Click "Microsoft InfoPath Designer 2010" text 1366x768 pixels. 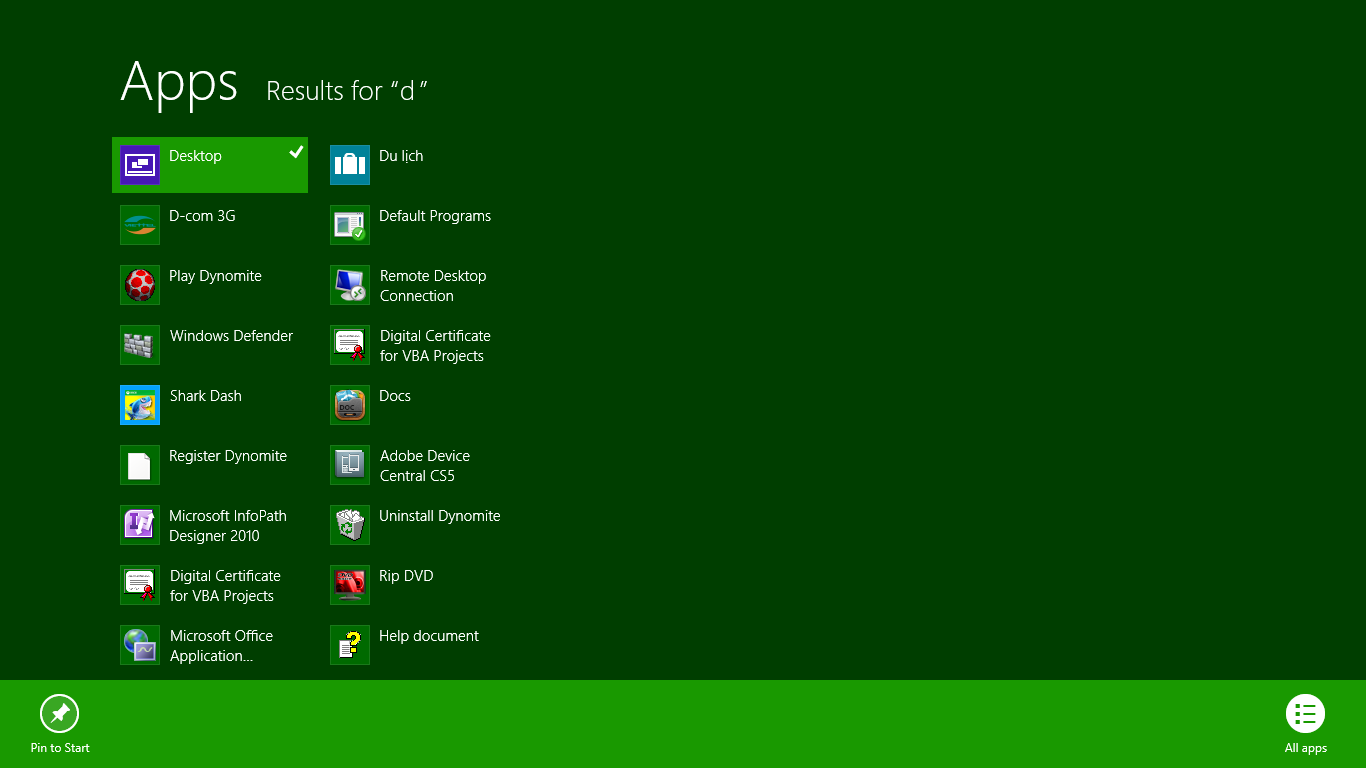click(x=228, y=526)
